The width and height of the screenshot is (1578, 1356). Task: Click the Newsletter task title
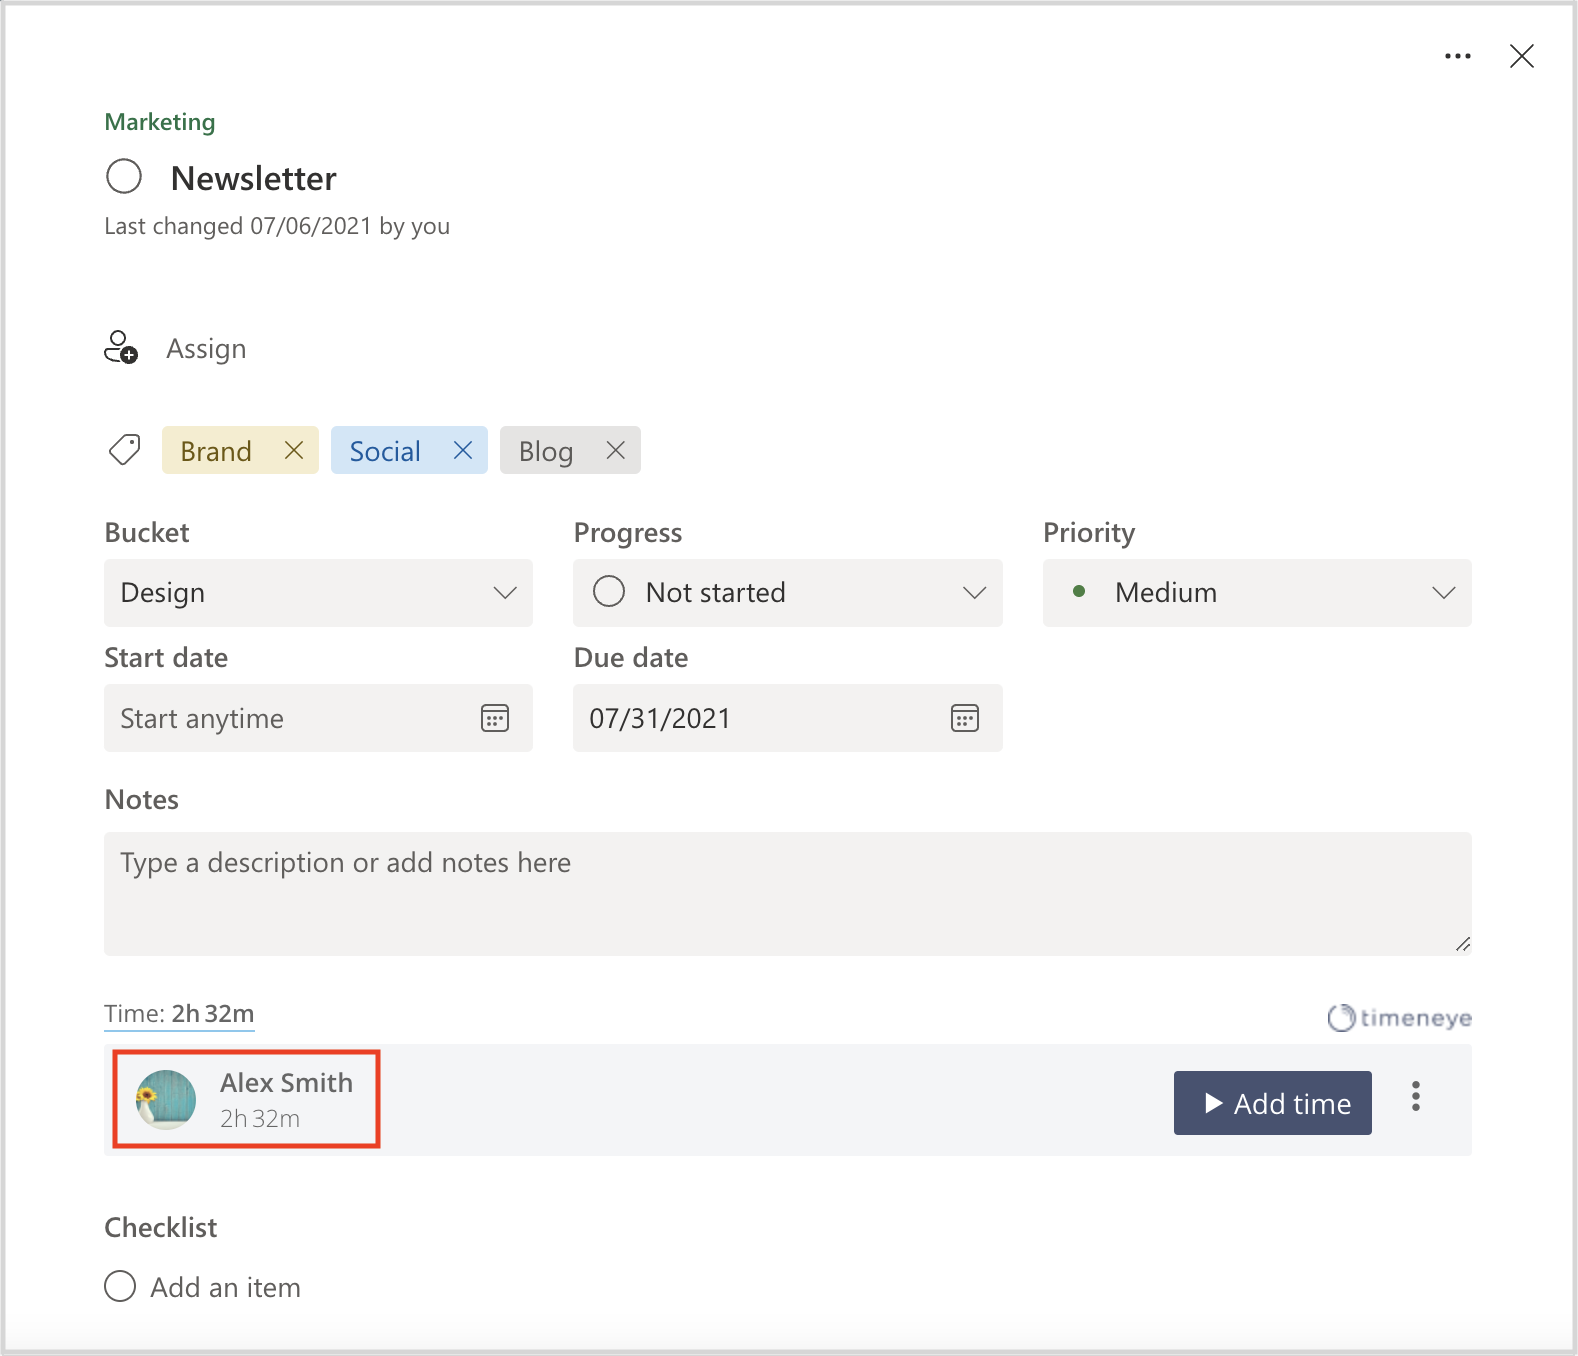(254, 178)
